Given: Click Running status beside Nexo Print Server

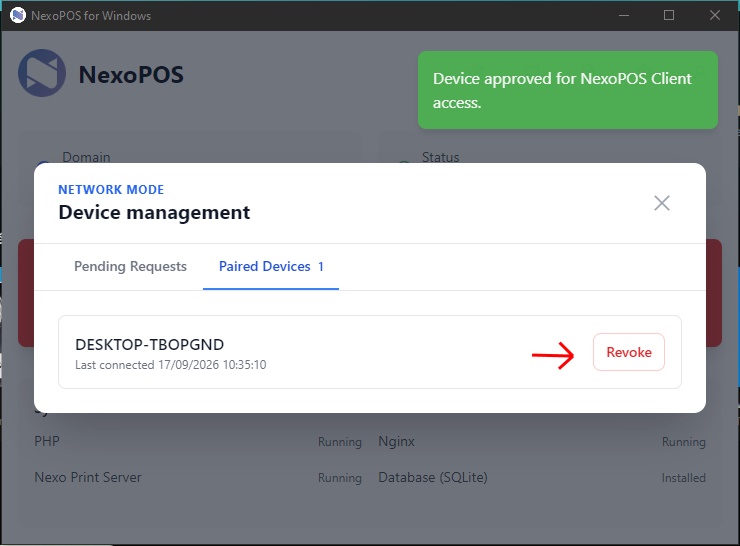Looking at the screenshot, I should coord(340,478).
